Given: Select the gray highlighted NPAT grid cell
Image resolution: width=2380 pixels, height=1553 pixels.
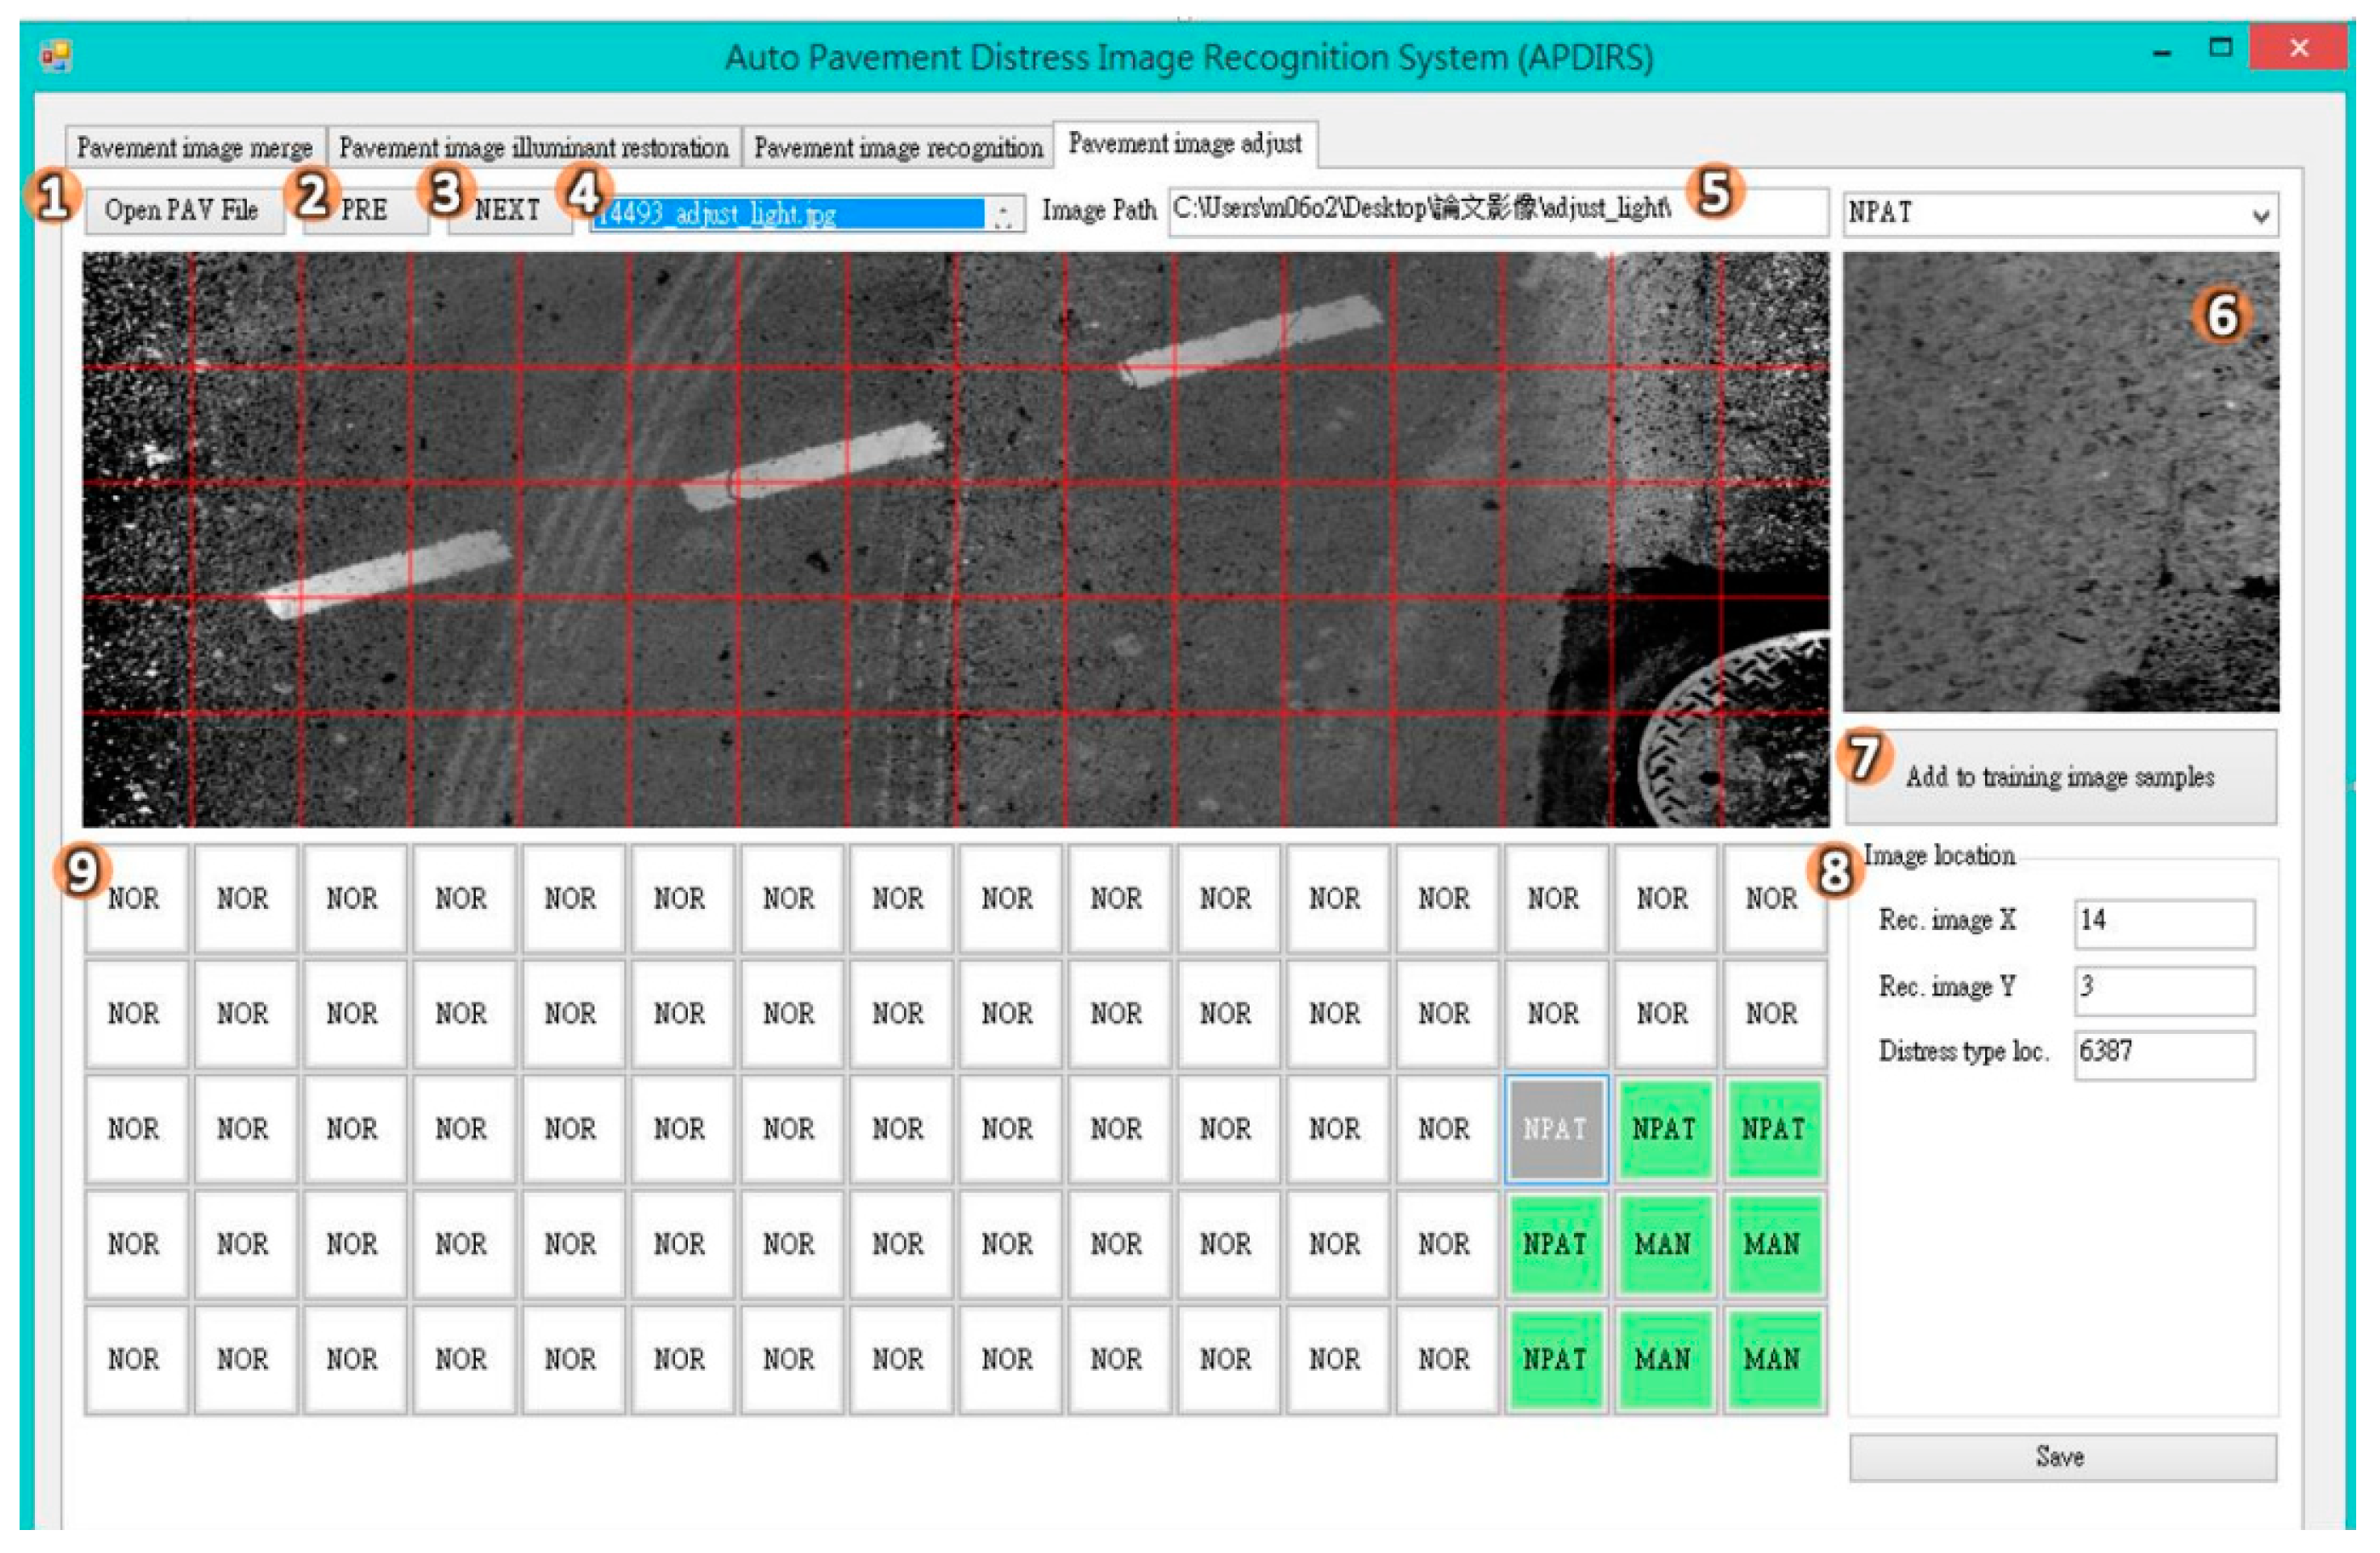Looking at the screenshot, I should 1555,1129.
